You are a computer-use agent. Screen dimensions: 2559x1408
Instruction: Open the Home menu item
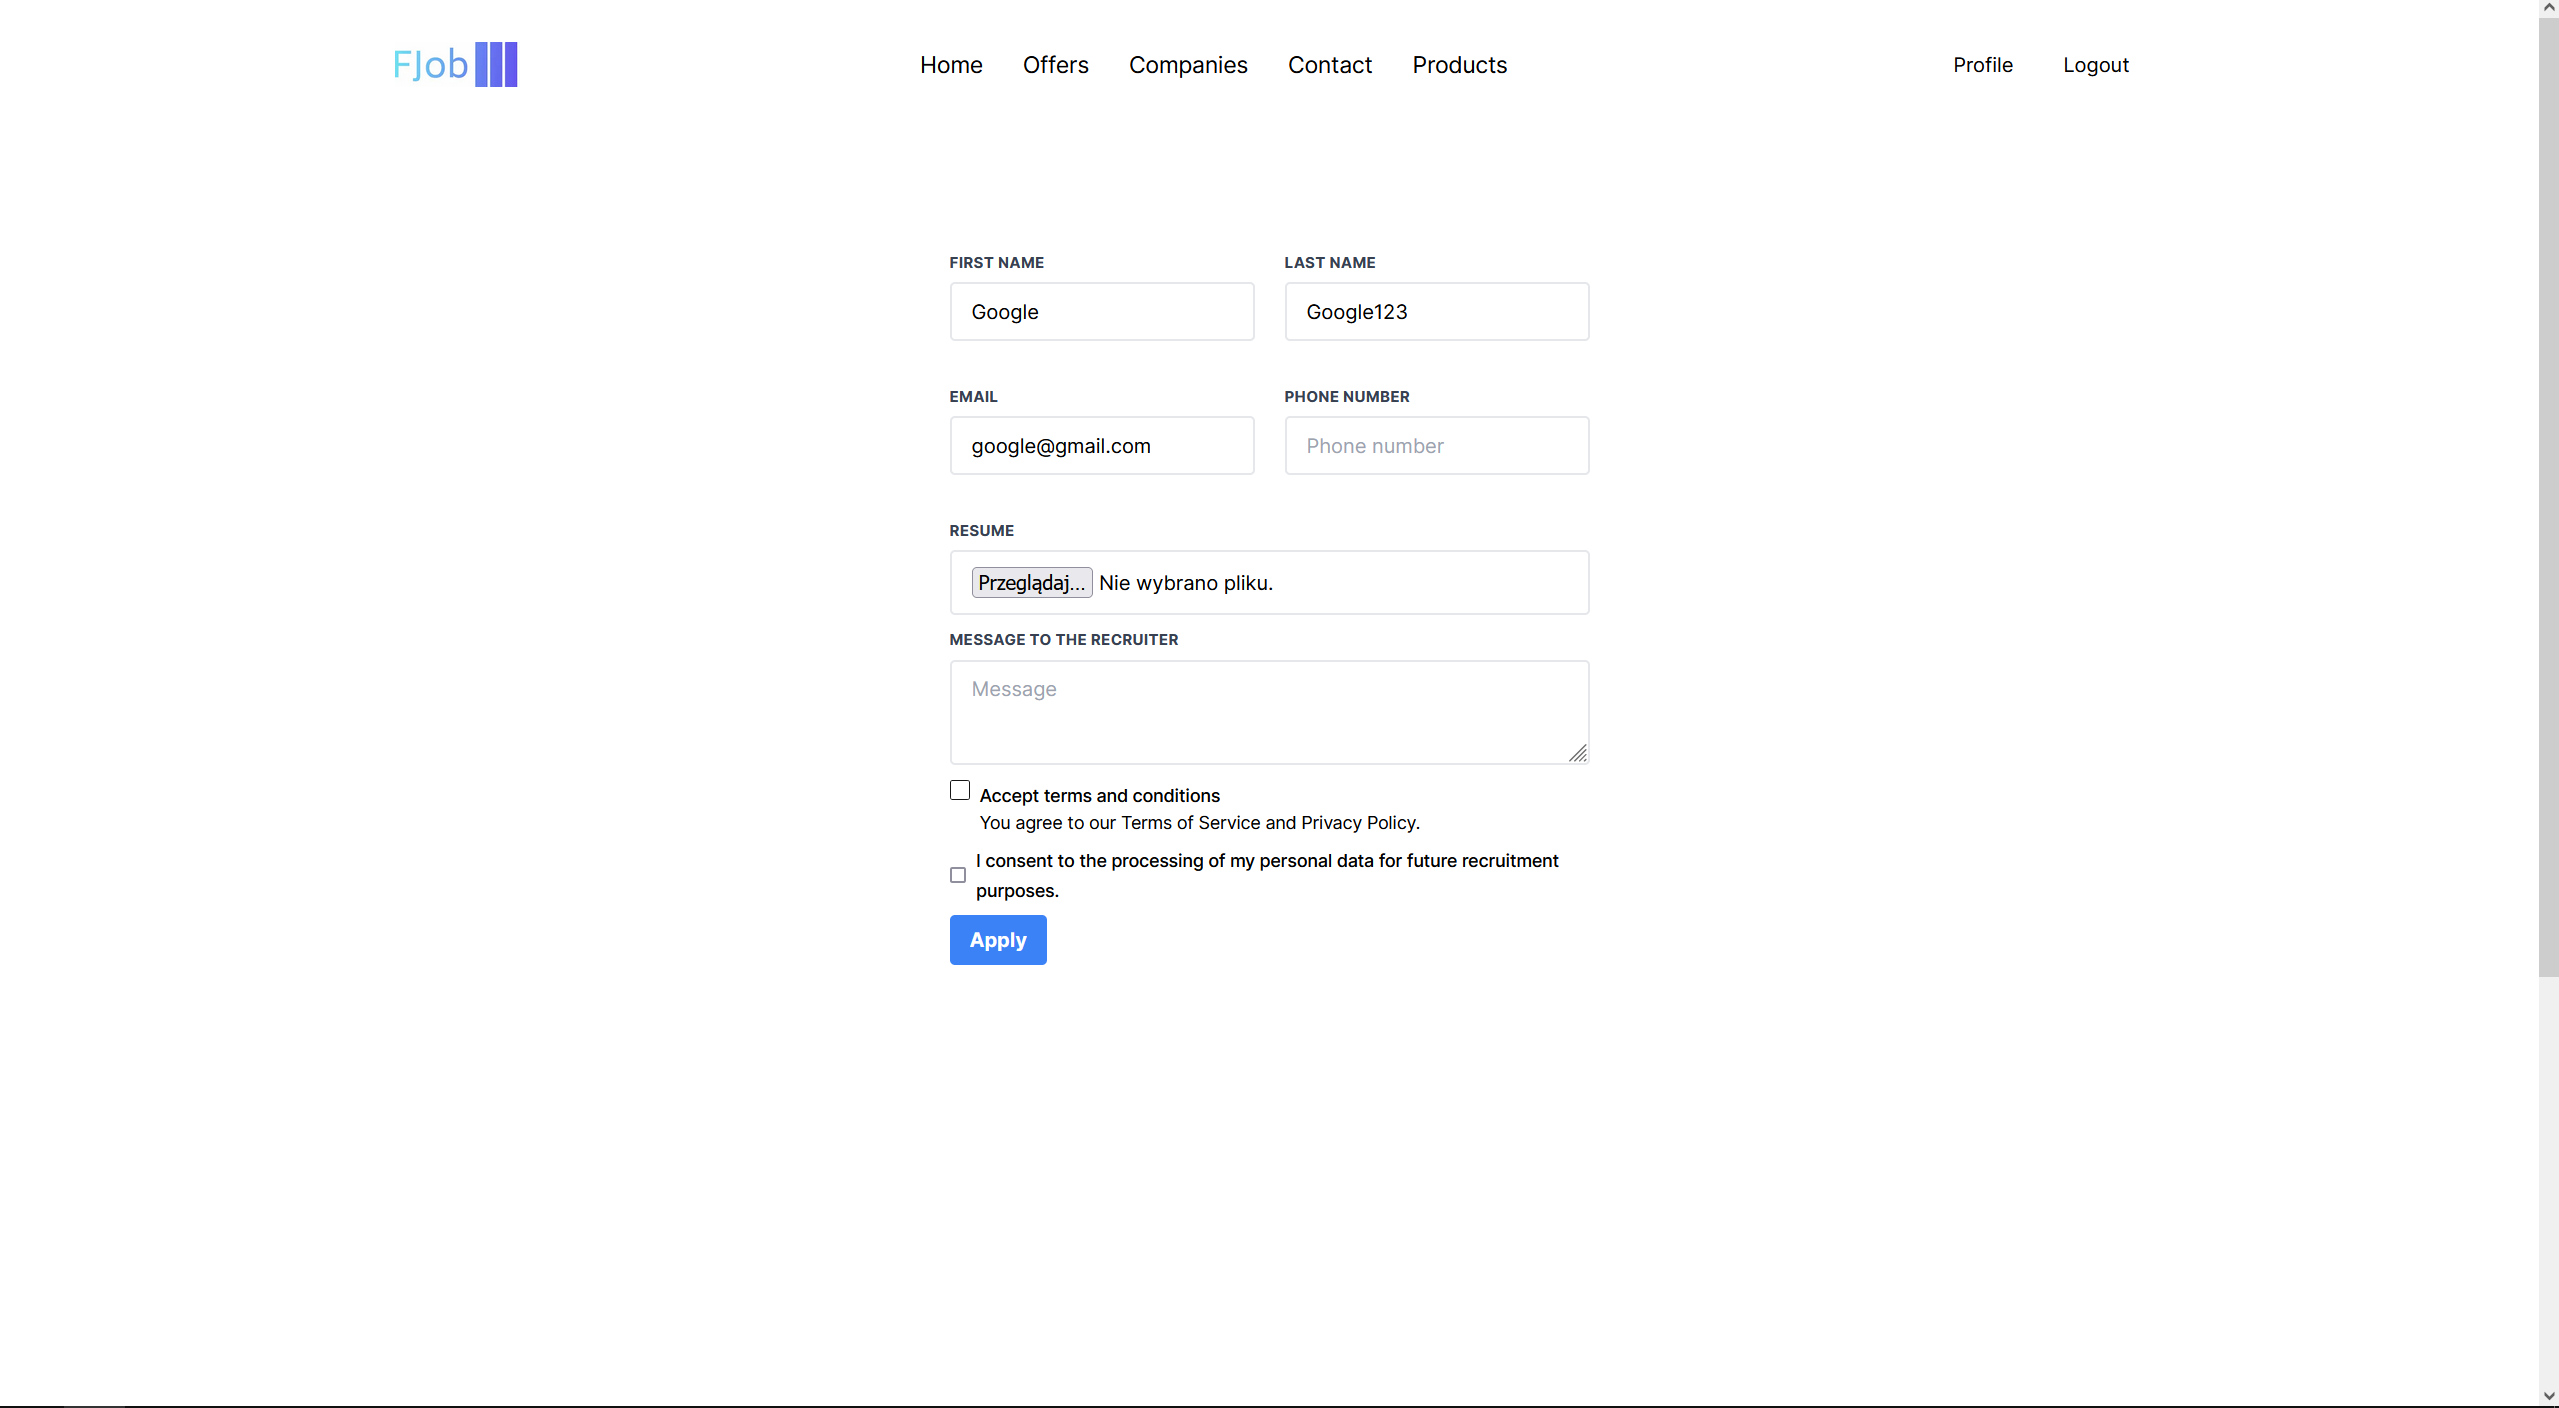[950, 65]
